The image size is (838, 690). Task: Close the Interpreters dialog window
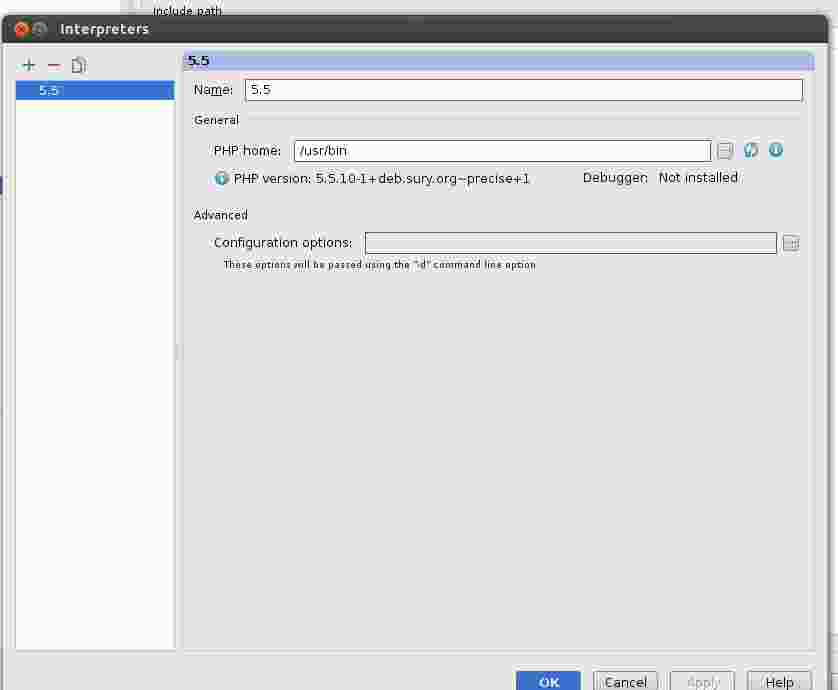pyautogui.click(x=21, y=29)
